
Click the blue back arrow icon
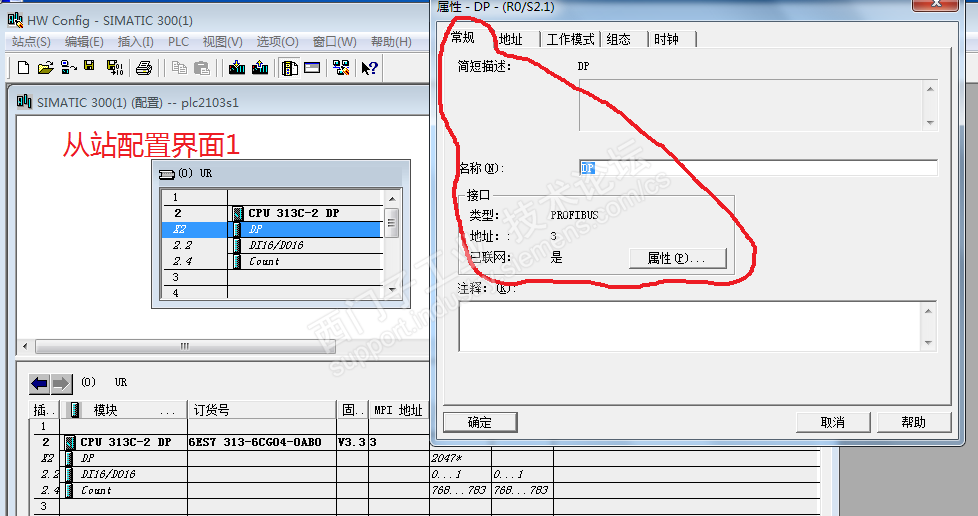(39, 384)
